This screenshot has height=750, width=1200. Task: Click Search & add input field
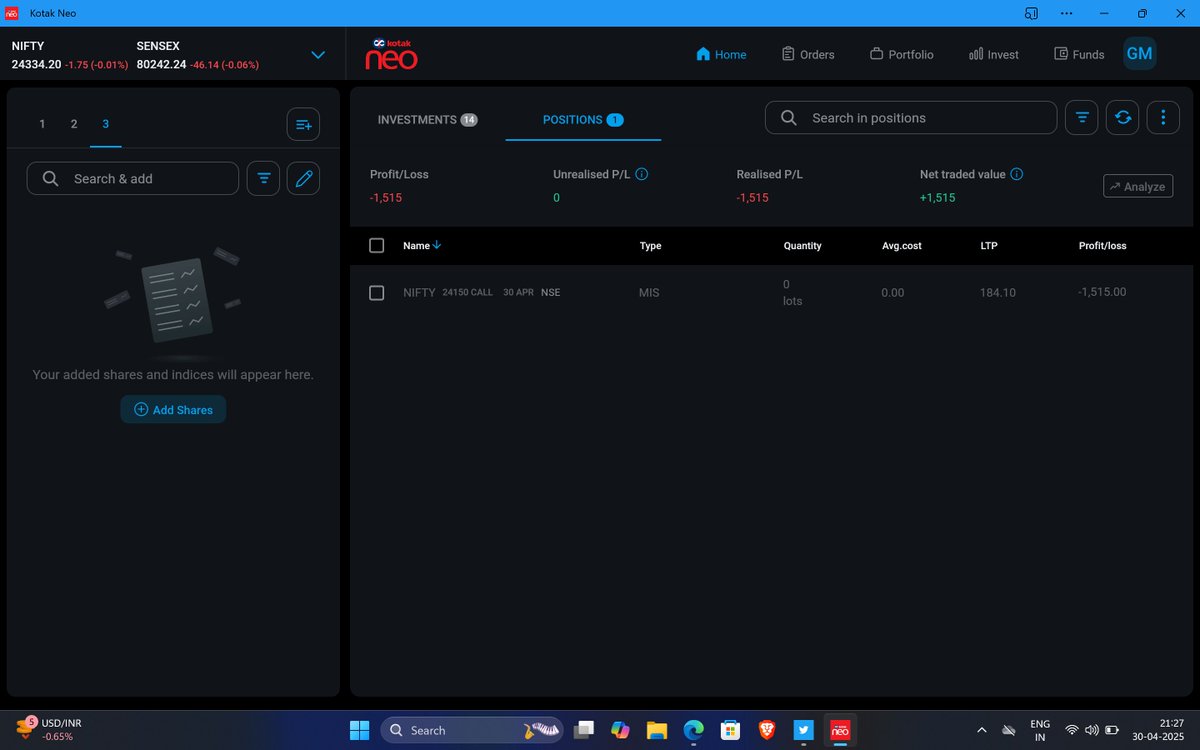coord(133,179)
